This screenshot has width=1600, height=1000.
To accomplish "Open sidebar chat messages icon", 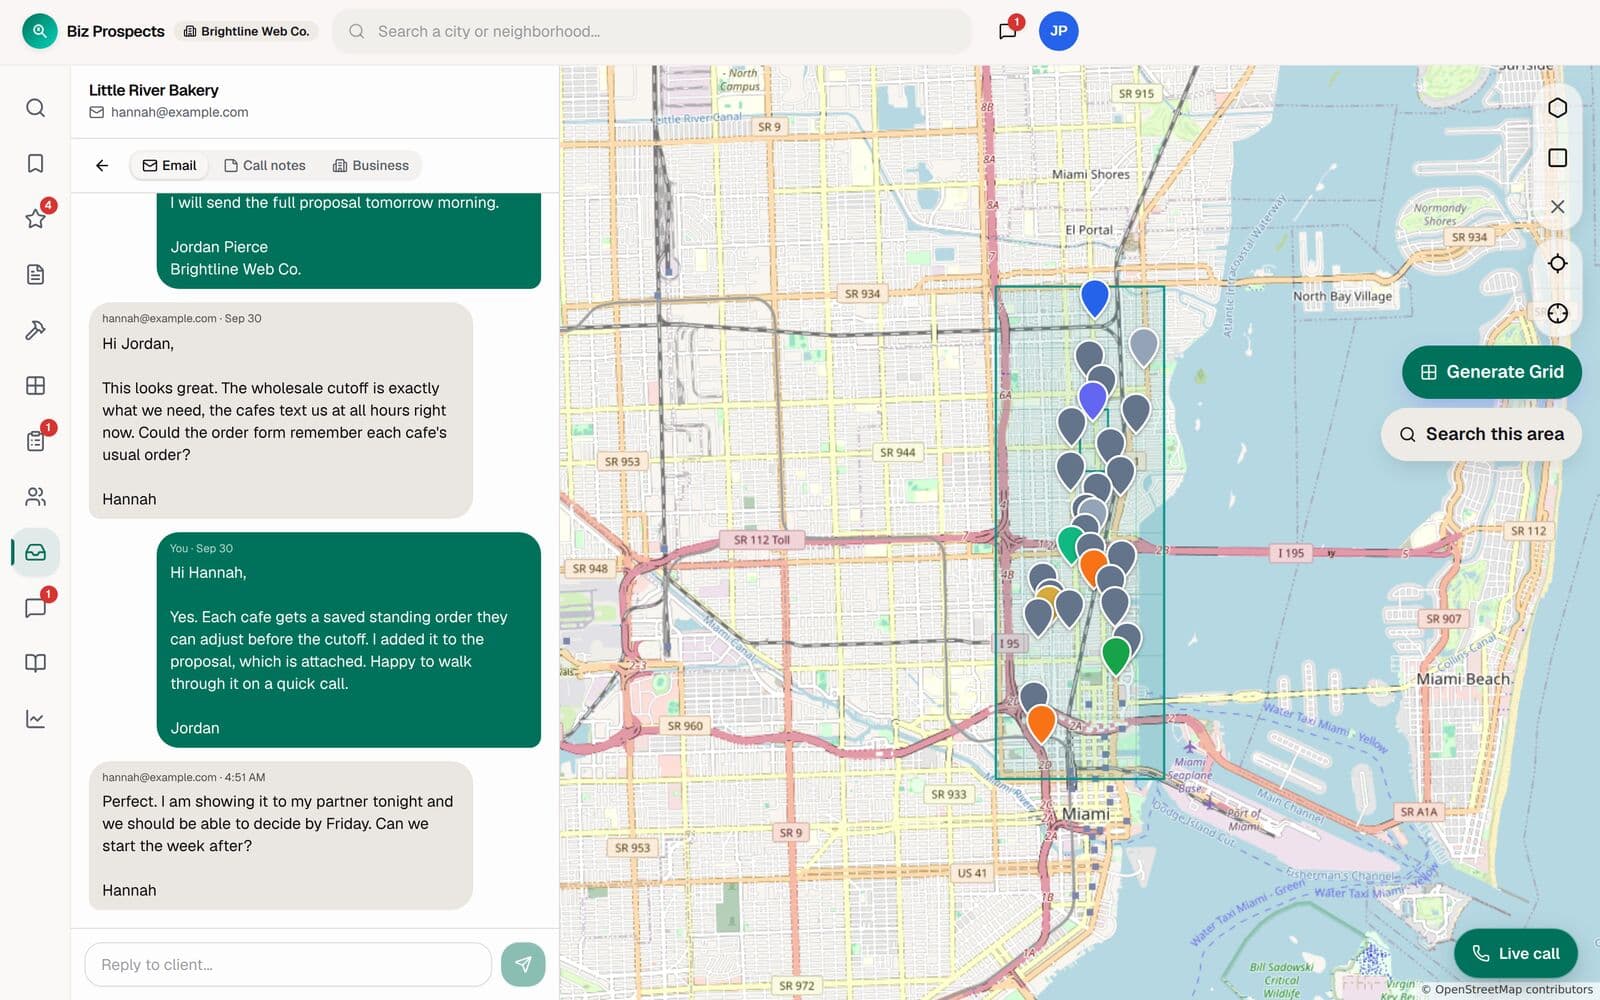I will pos(35,607).
